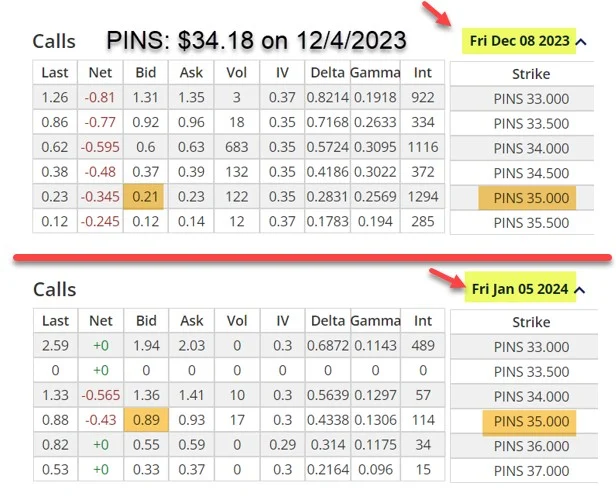This screenshot has height=499, width=616.
Task: Sort January calls by Gamma column header
Action: tap(375, 321)
